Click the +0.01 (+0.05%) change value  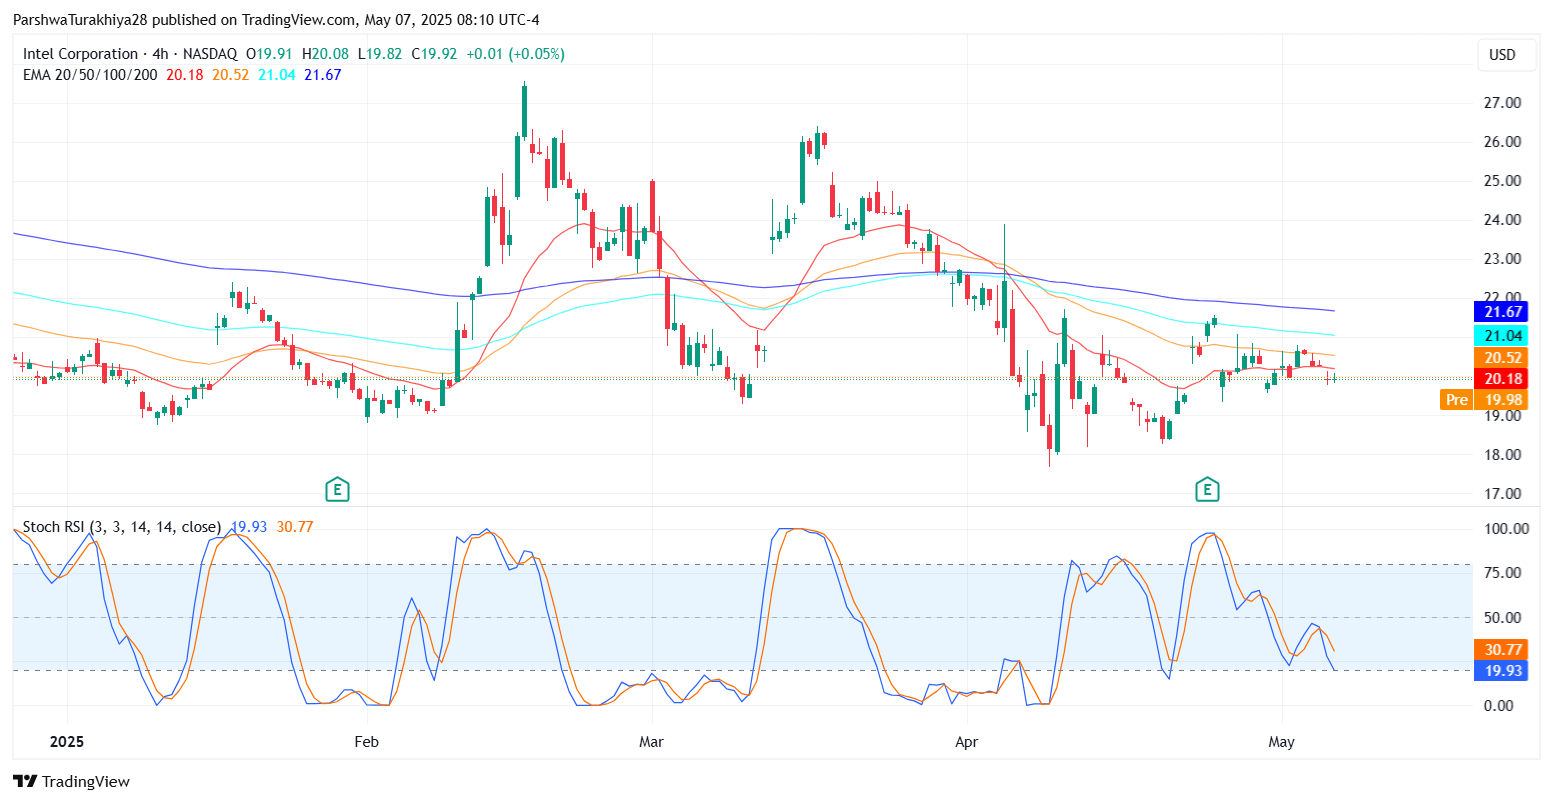point(516,54)
